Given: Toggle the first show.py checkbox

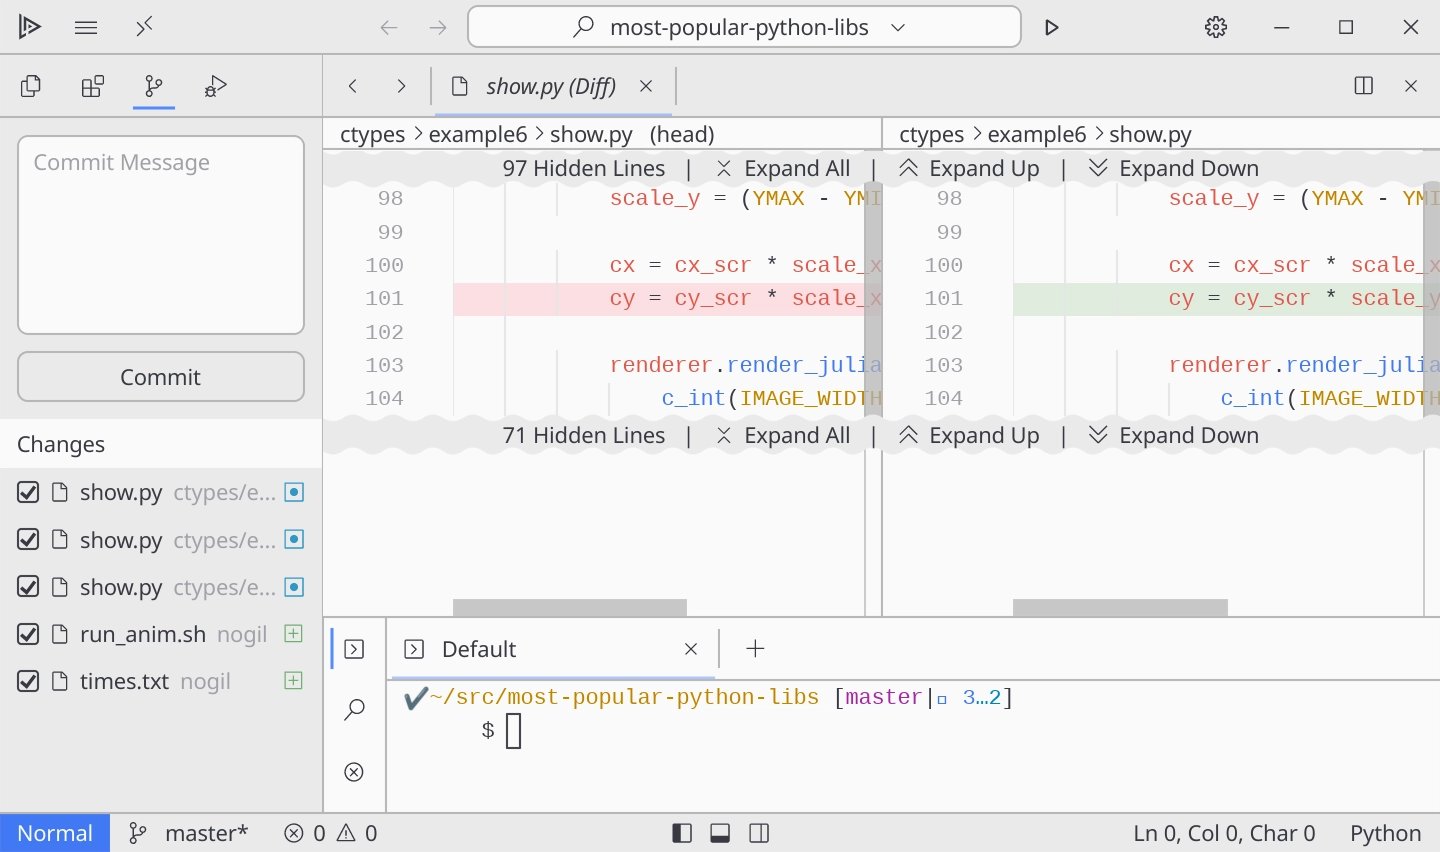Looking at the screenshot, I should (29, 492).
